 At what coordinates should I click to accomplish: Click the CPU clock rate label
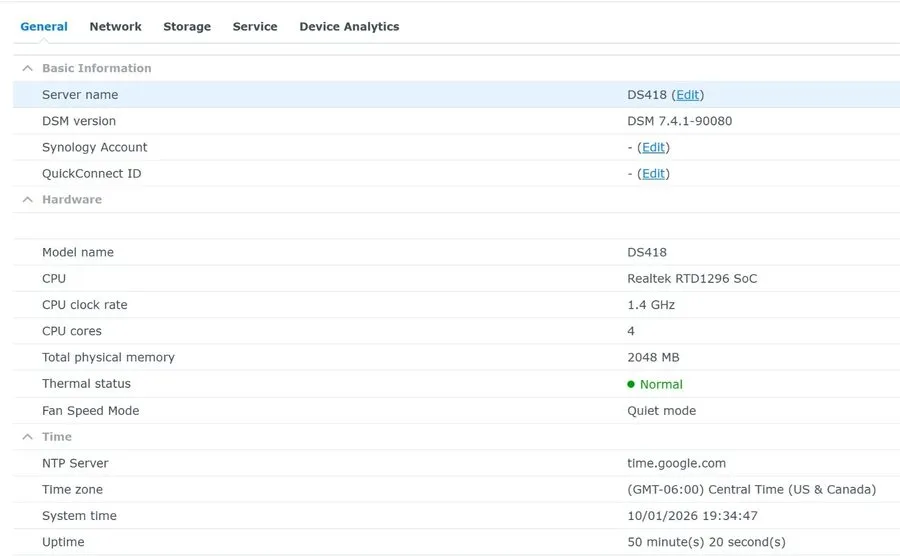[x=84, y=305]
